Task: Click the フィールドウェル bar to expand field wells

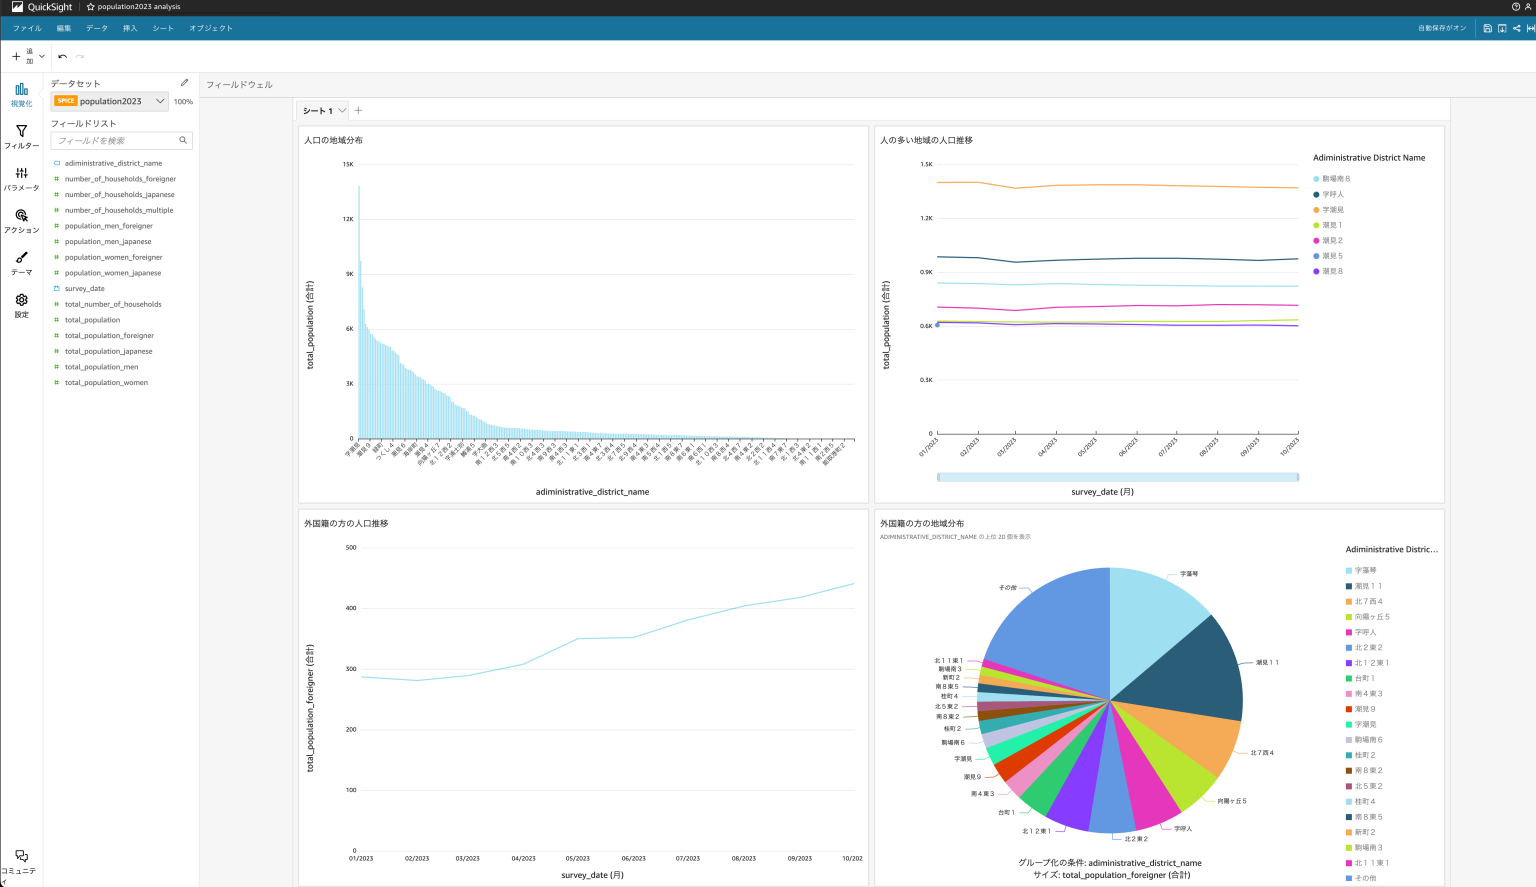Action: click(237, 84)
